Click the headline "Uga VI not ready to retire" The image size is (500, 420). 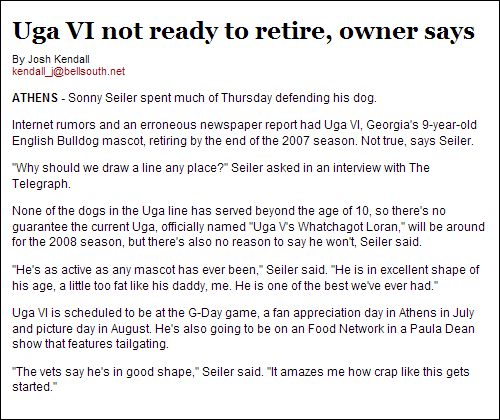(x=171, y=31)
